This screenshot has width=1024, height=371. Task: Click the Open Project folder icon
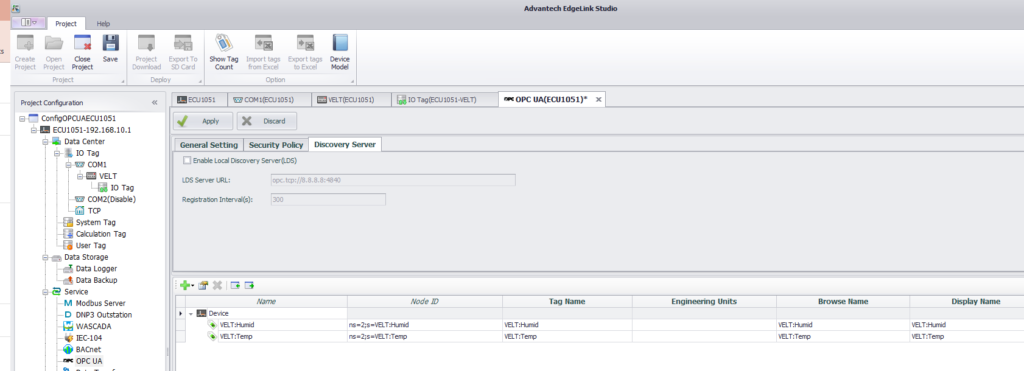pos(54,44)
